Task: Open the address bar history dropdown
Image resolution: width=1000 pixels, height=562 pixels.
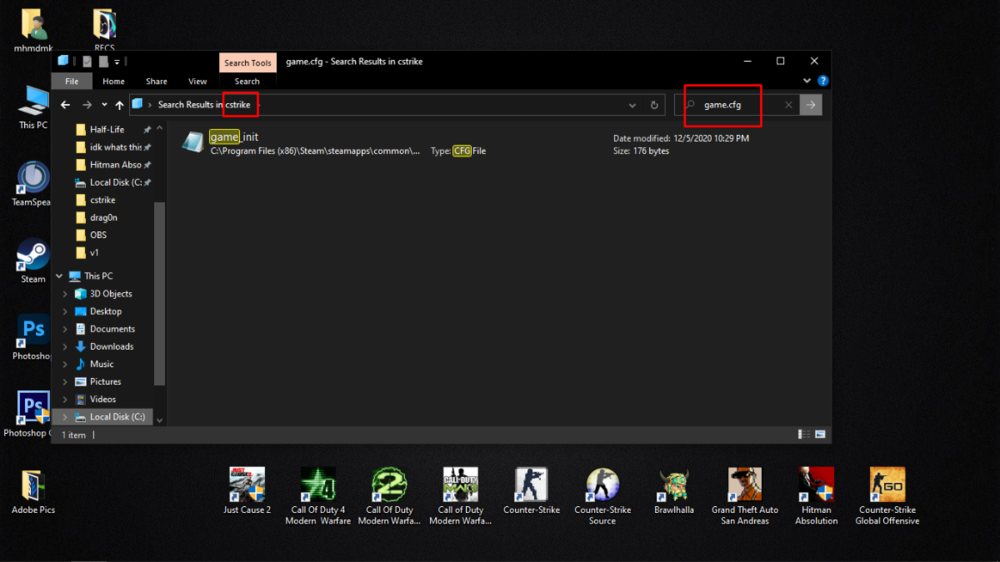Action: (632, 105)
